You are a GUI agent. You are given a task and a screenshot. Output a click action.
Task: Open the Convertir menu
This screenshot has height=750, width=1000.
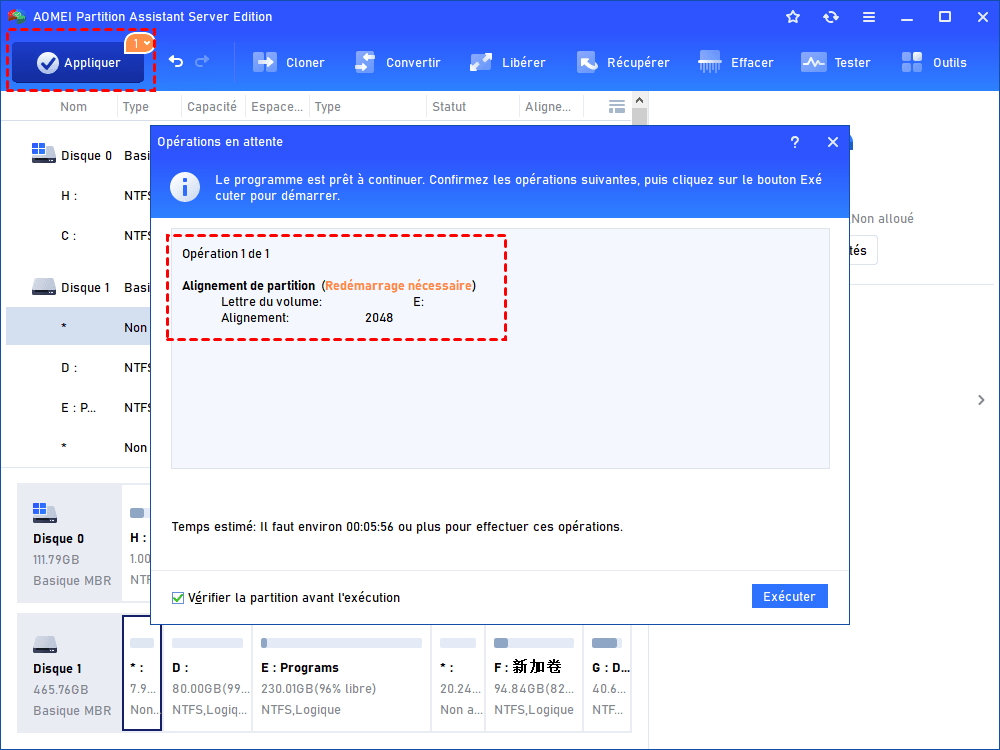(x=397, y=62)
